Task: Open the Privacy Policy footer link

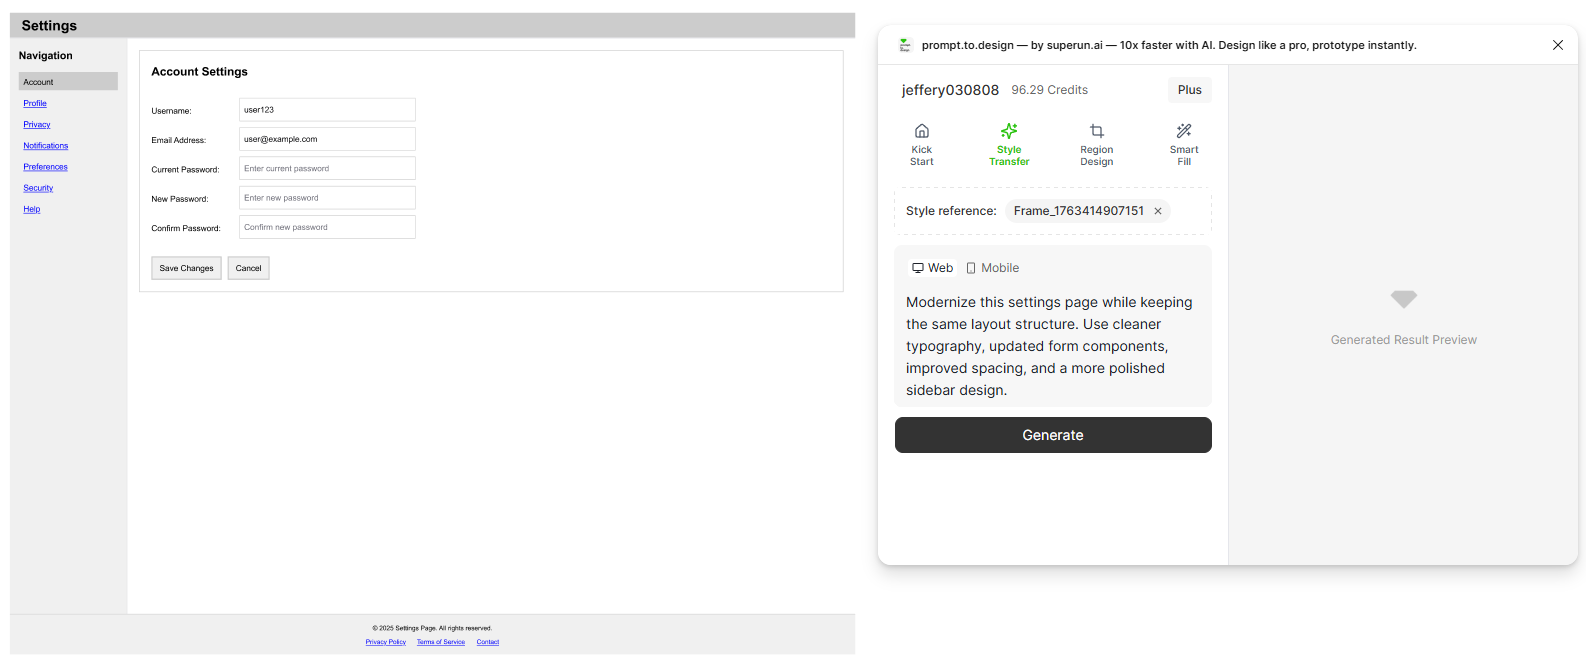Action: 386,642
